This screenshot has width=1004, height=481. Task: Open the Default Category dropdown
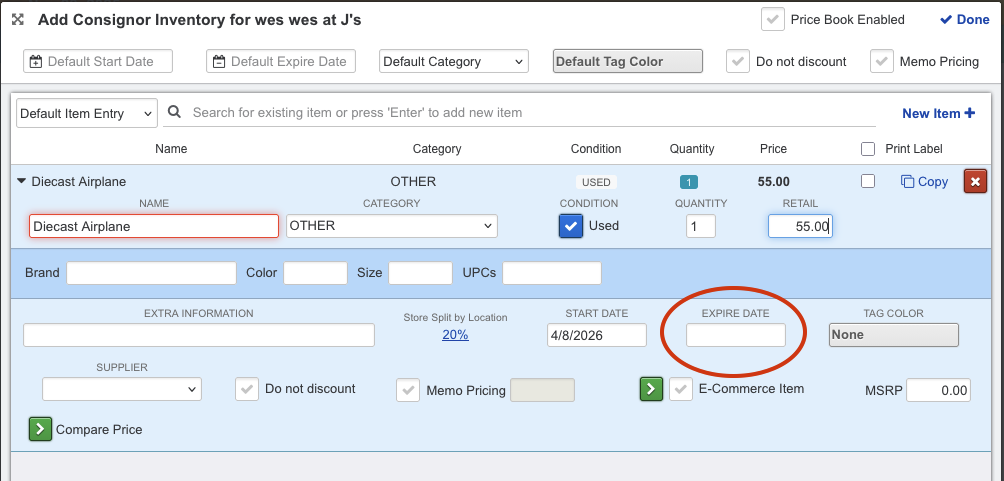[x=453, y=62]
